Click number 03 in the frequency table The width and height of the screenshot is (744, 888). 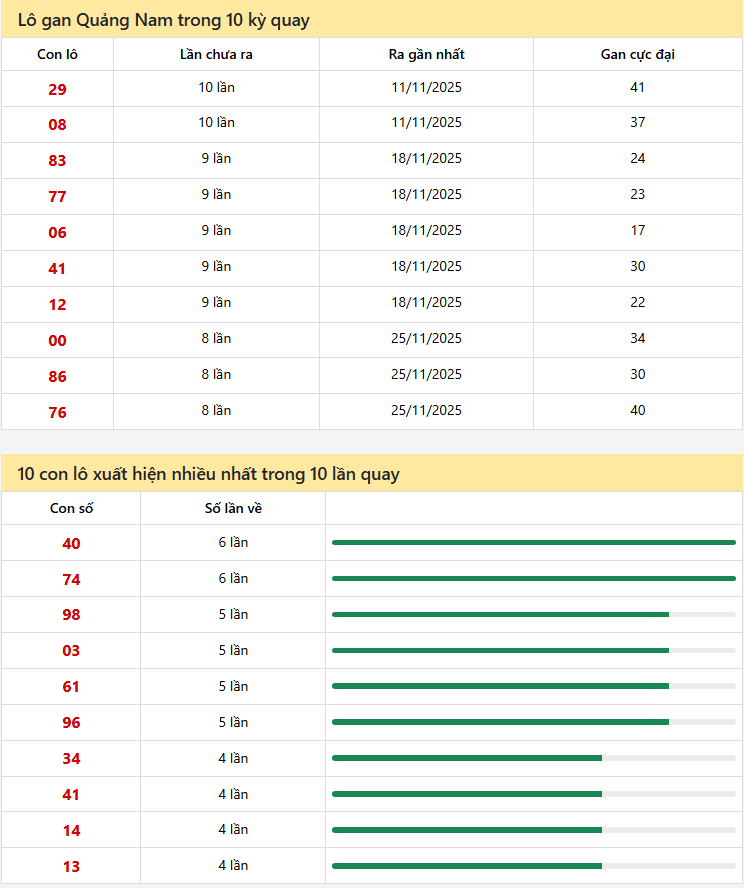coord(71,651)
